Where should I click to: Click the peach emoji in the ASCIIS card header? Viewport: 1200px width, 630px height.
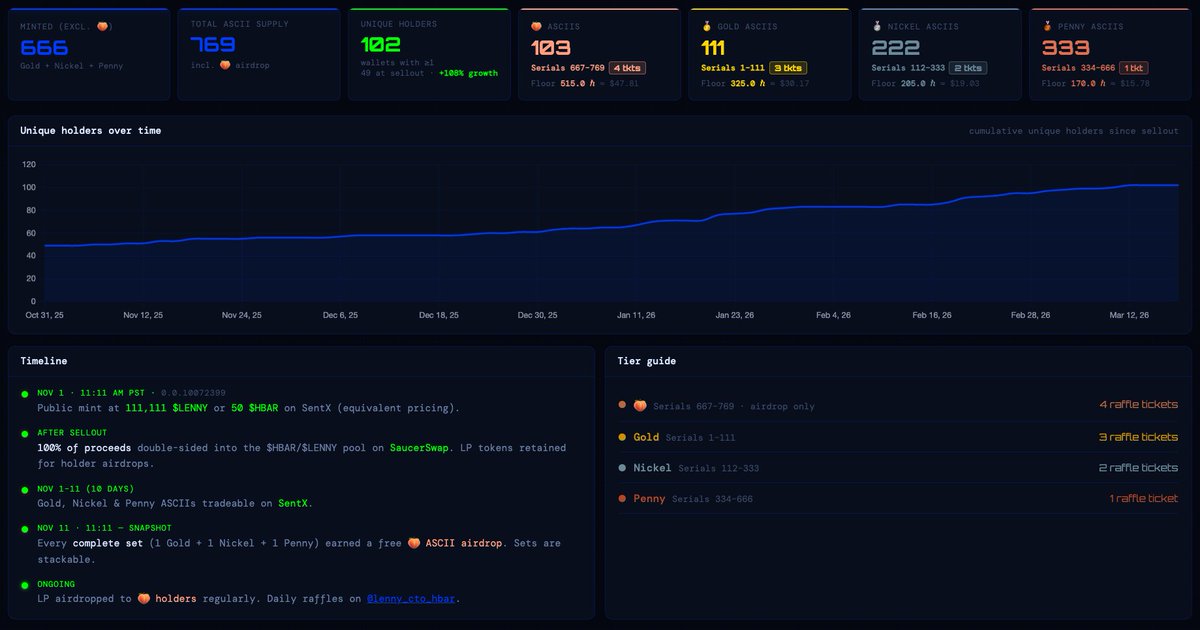click(x=536, y=26)
